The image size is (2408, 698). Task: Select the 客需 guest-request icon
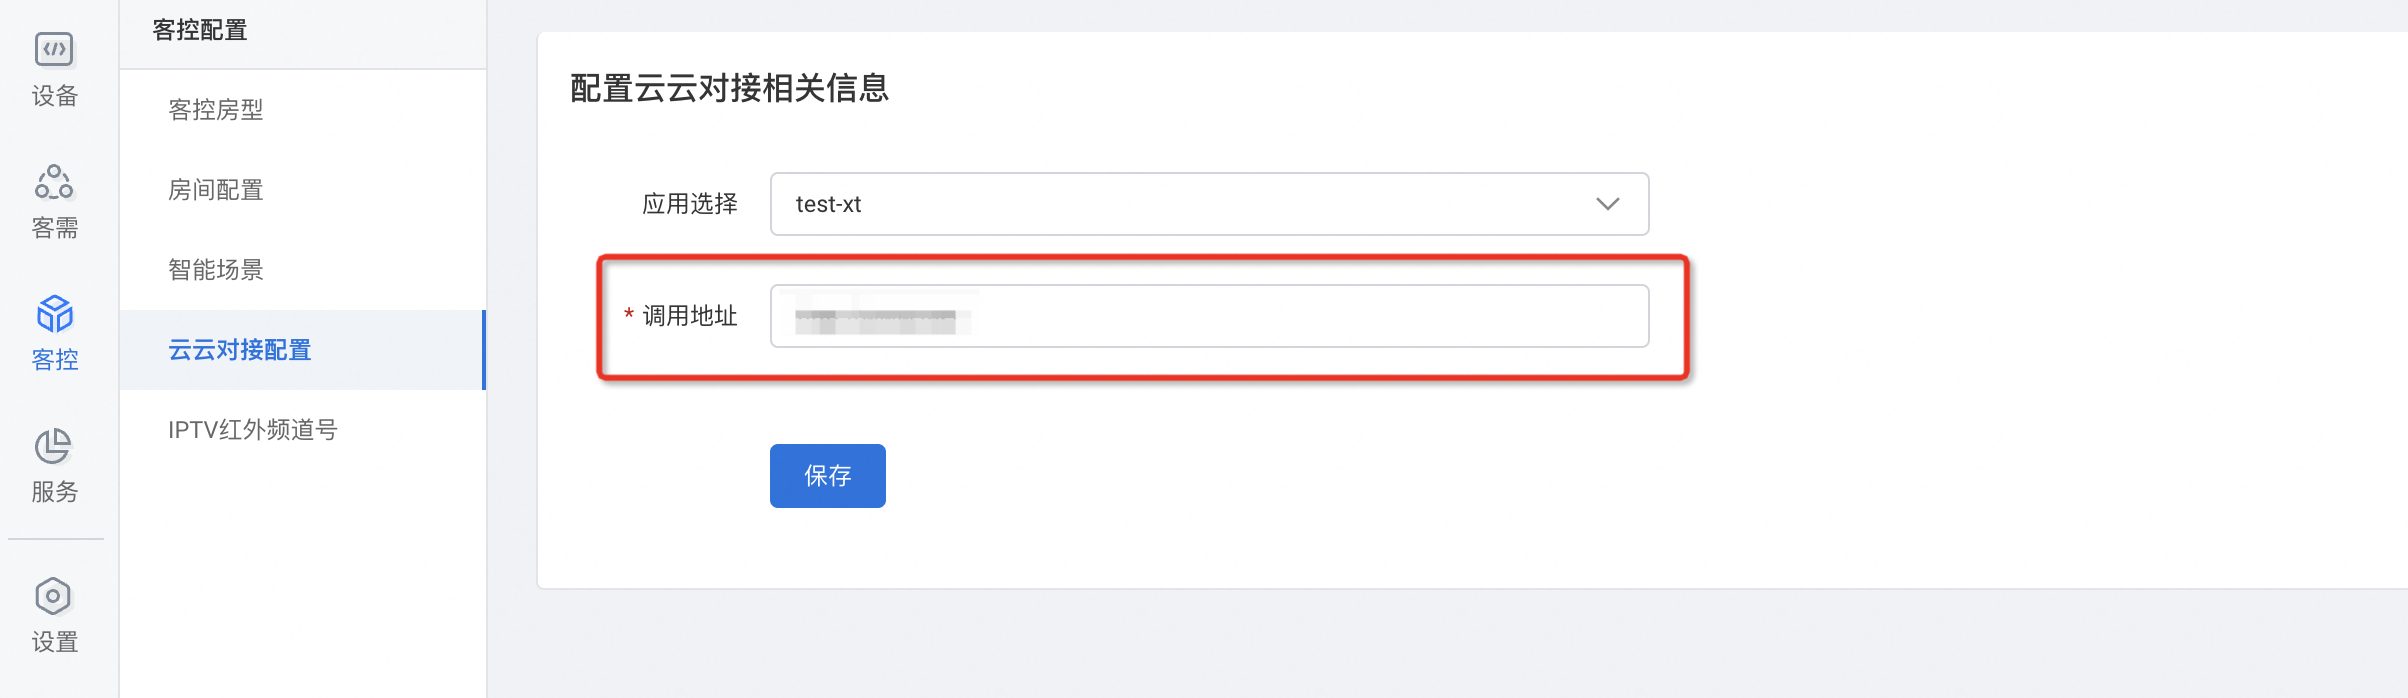click(x=54, y=182)
